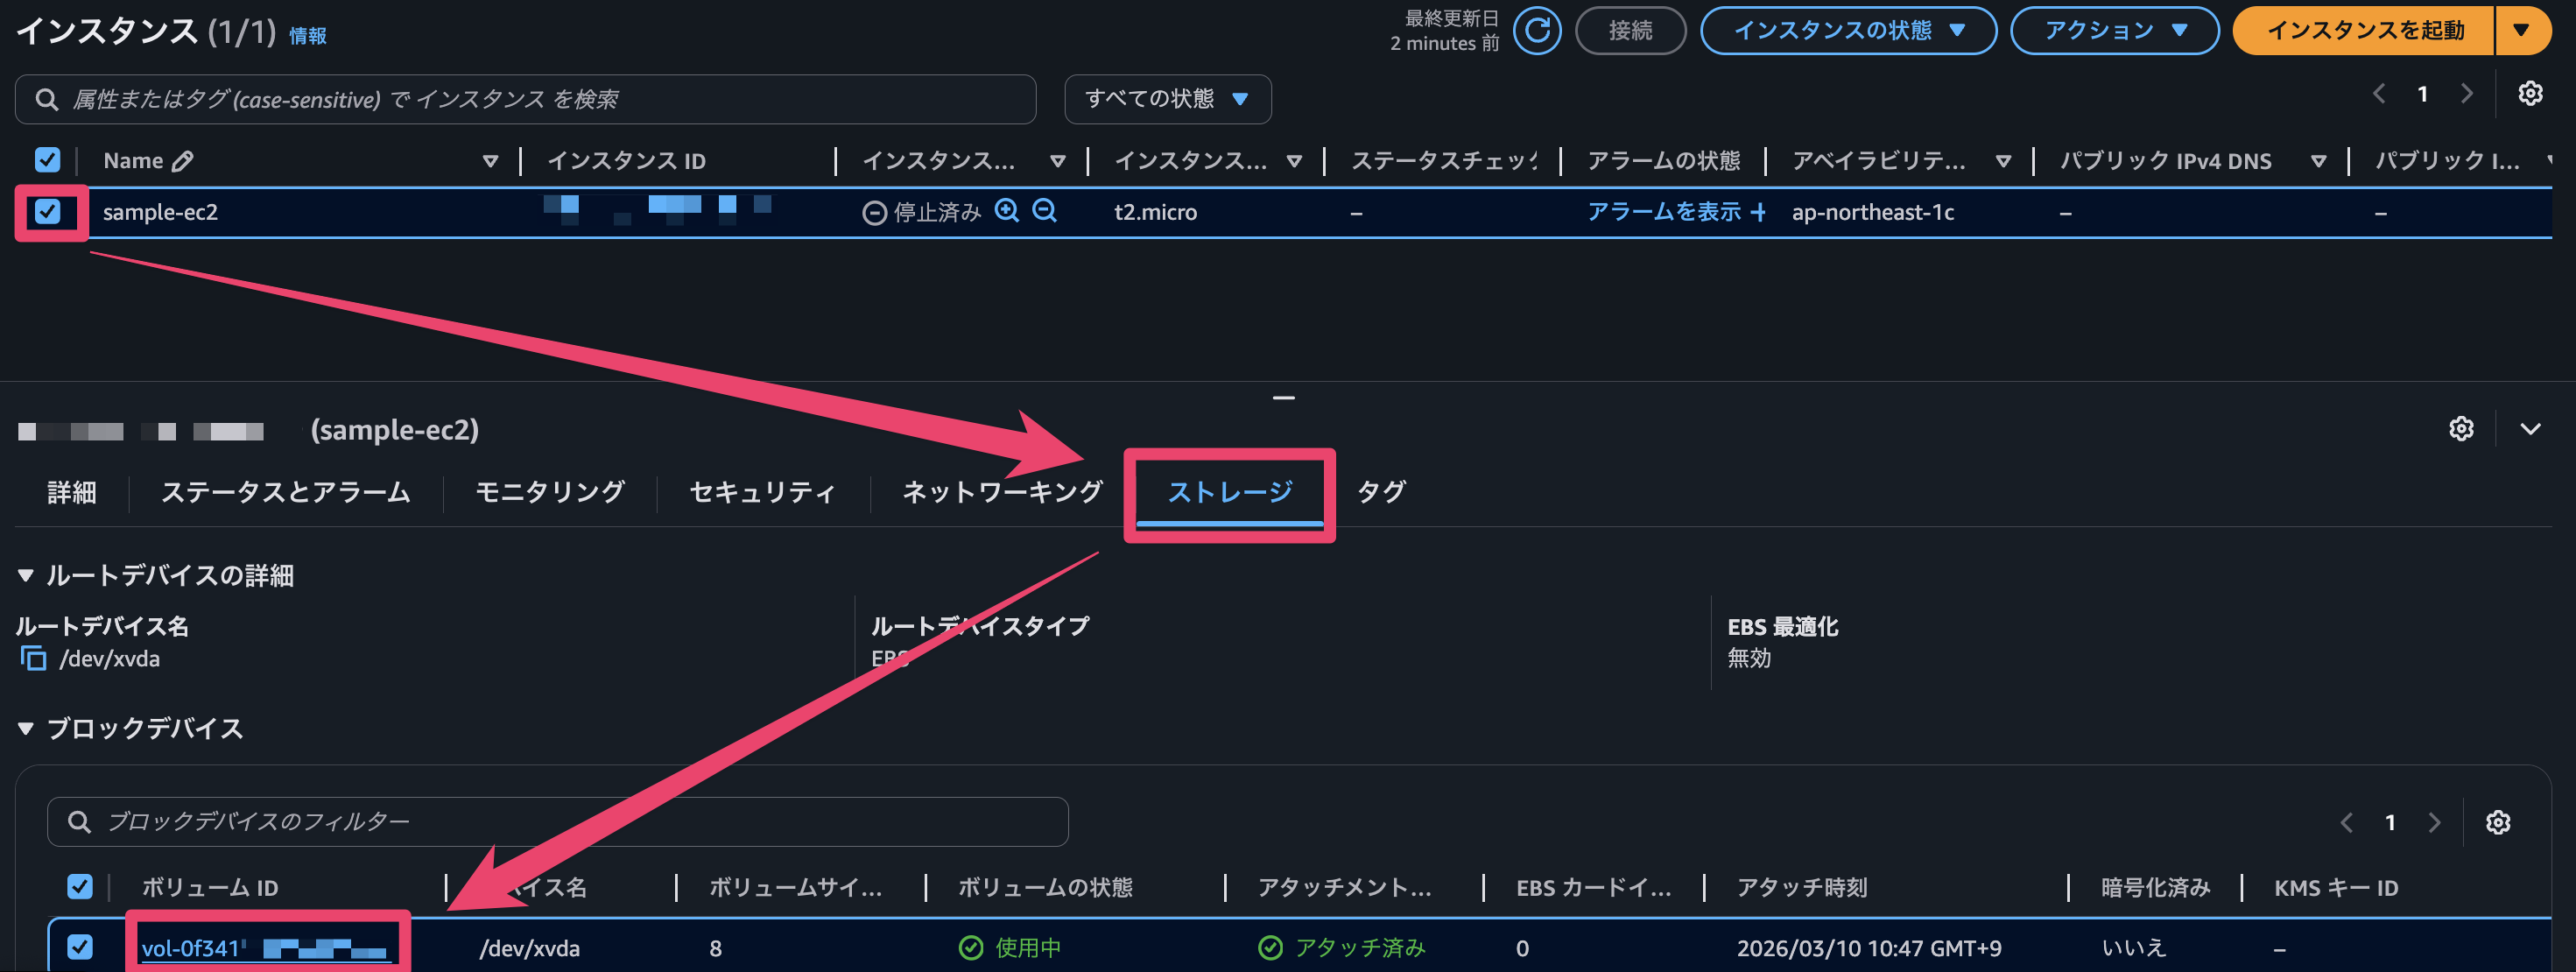This screenshot has height=972, width=2576.
Task: Click the zoom-in magnifier beside 停止済み state
Action: [x=1007, y=211]
